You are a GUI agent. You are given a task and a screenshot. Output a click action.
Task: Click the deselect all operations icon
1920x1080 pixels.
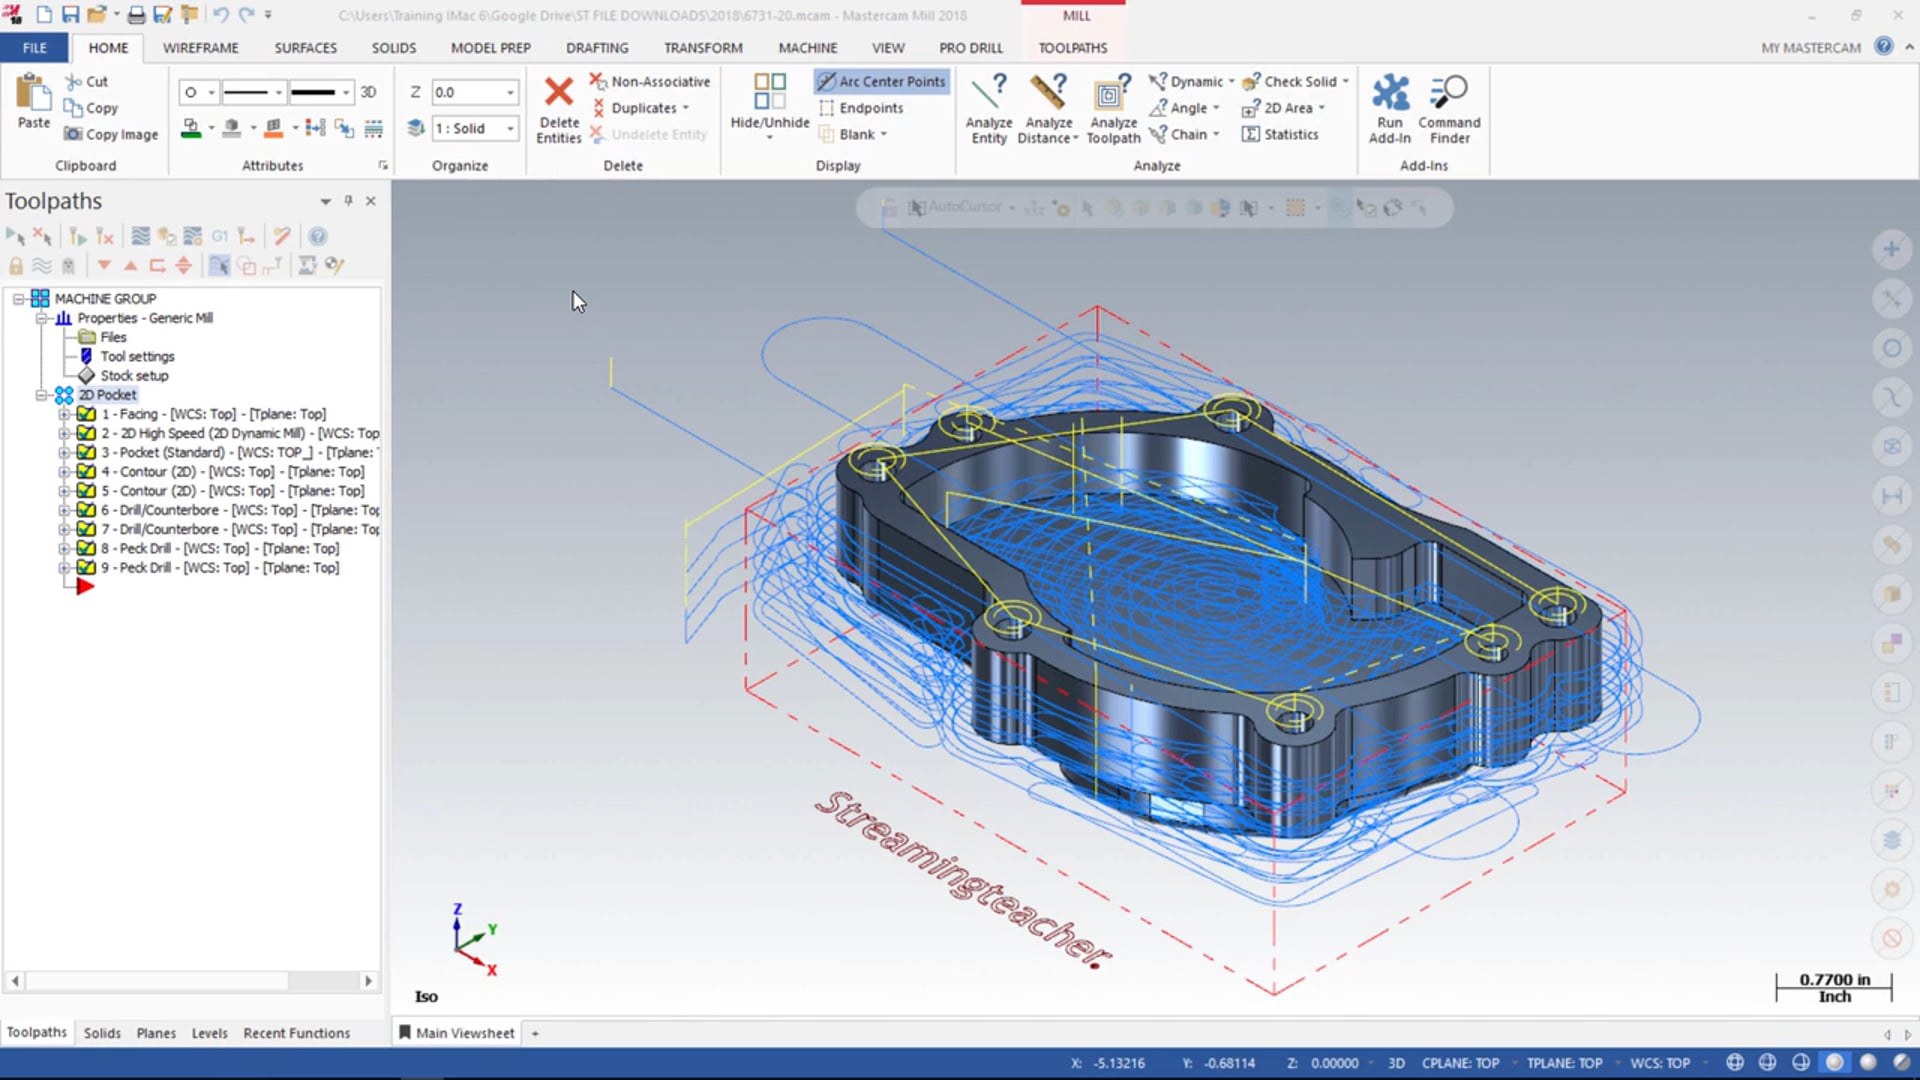42,237
